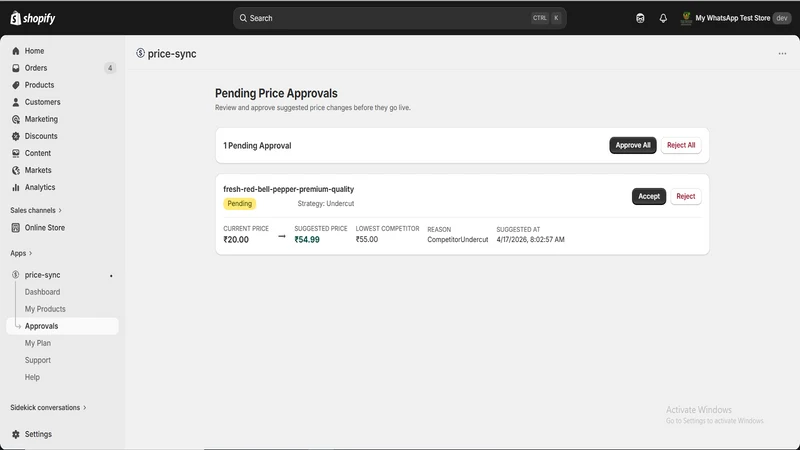Viewport: 800px width, 450px height.
Task: Click the pin dot next to price-sync
Action: point(111,276)
